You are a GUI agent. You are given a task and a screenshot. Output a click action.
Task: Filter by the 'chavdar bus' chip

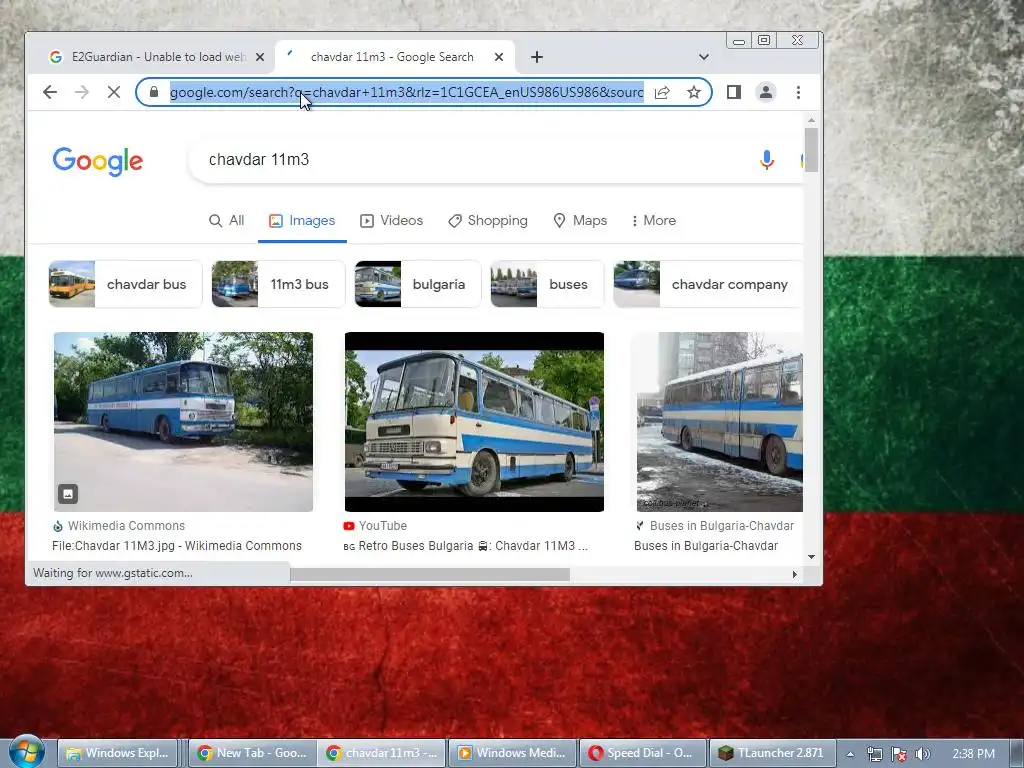pyautogui.click(x=125, y=284)
